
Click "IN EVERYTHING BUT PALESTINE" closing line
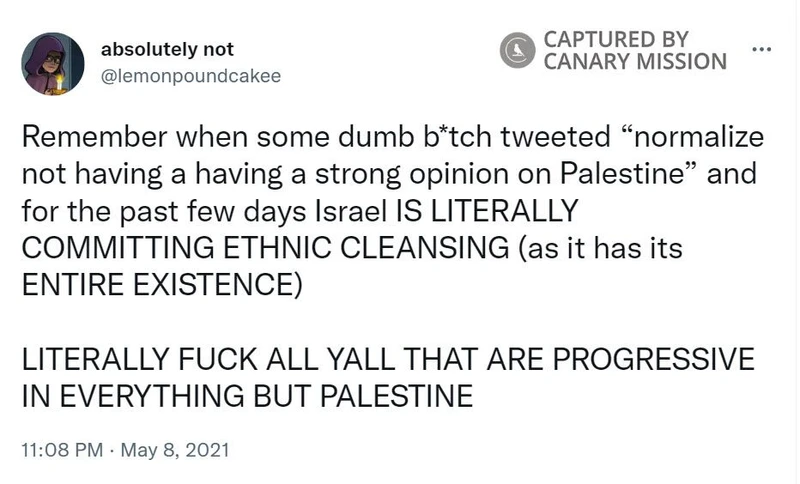coord(246,395)
